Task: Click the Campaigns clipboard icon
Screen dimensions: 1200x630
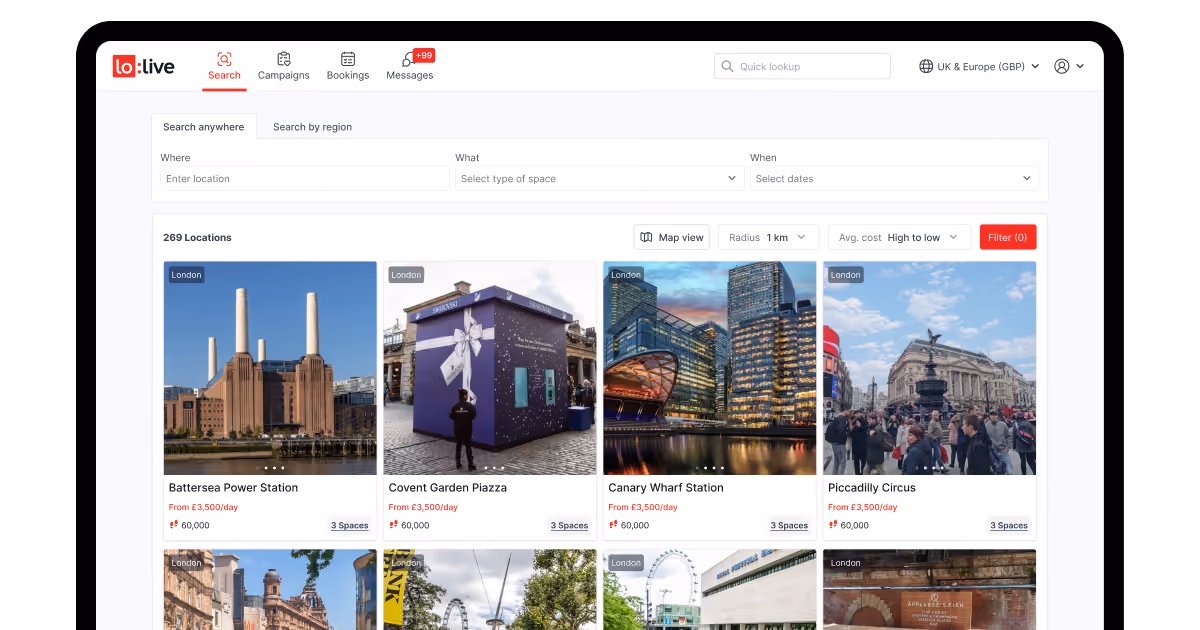Action: click(284, 59)
